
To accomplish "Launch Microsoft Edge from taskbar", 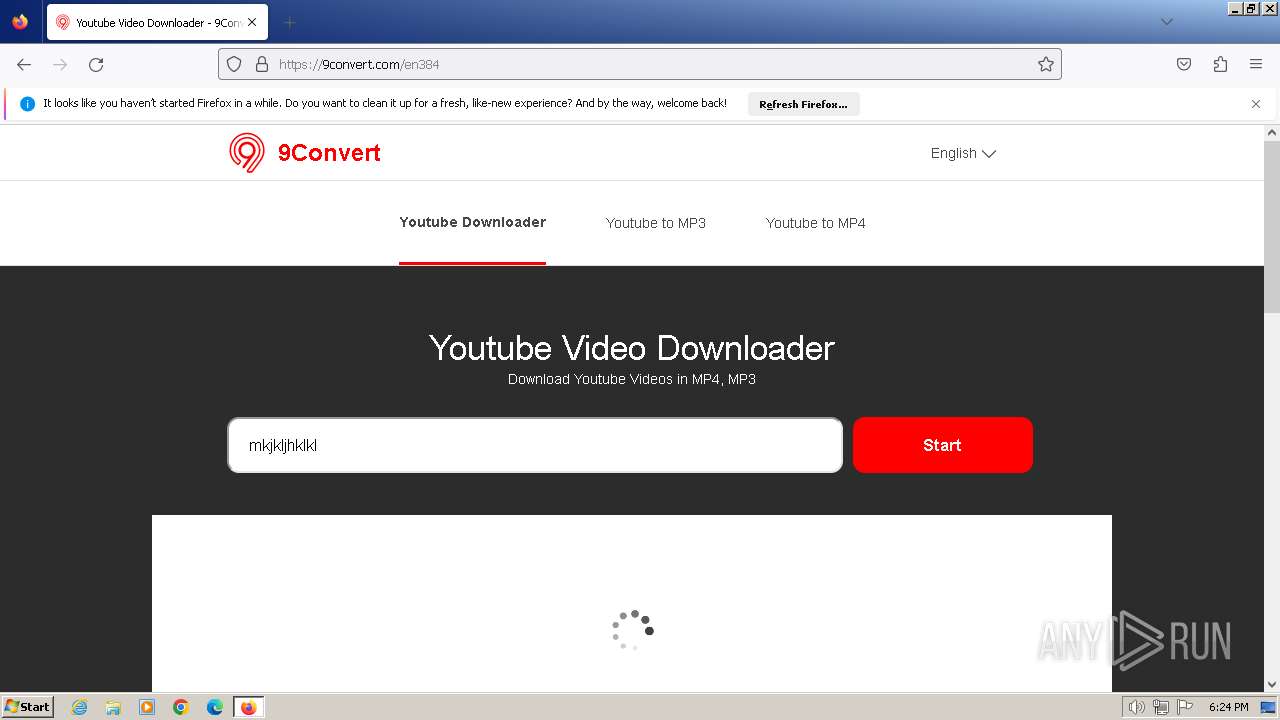I will click(x=215, y=707).
